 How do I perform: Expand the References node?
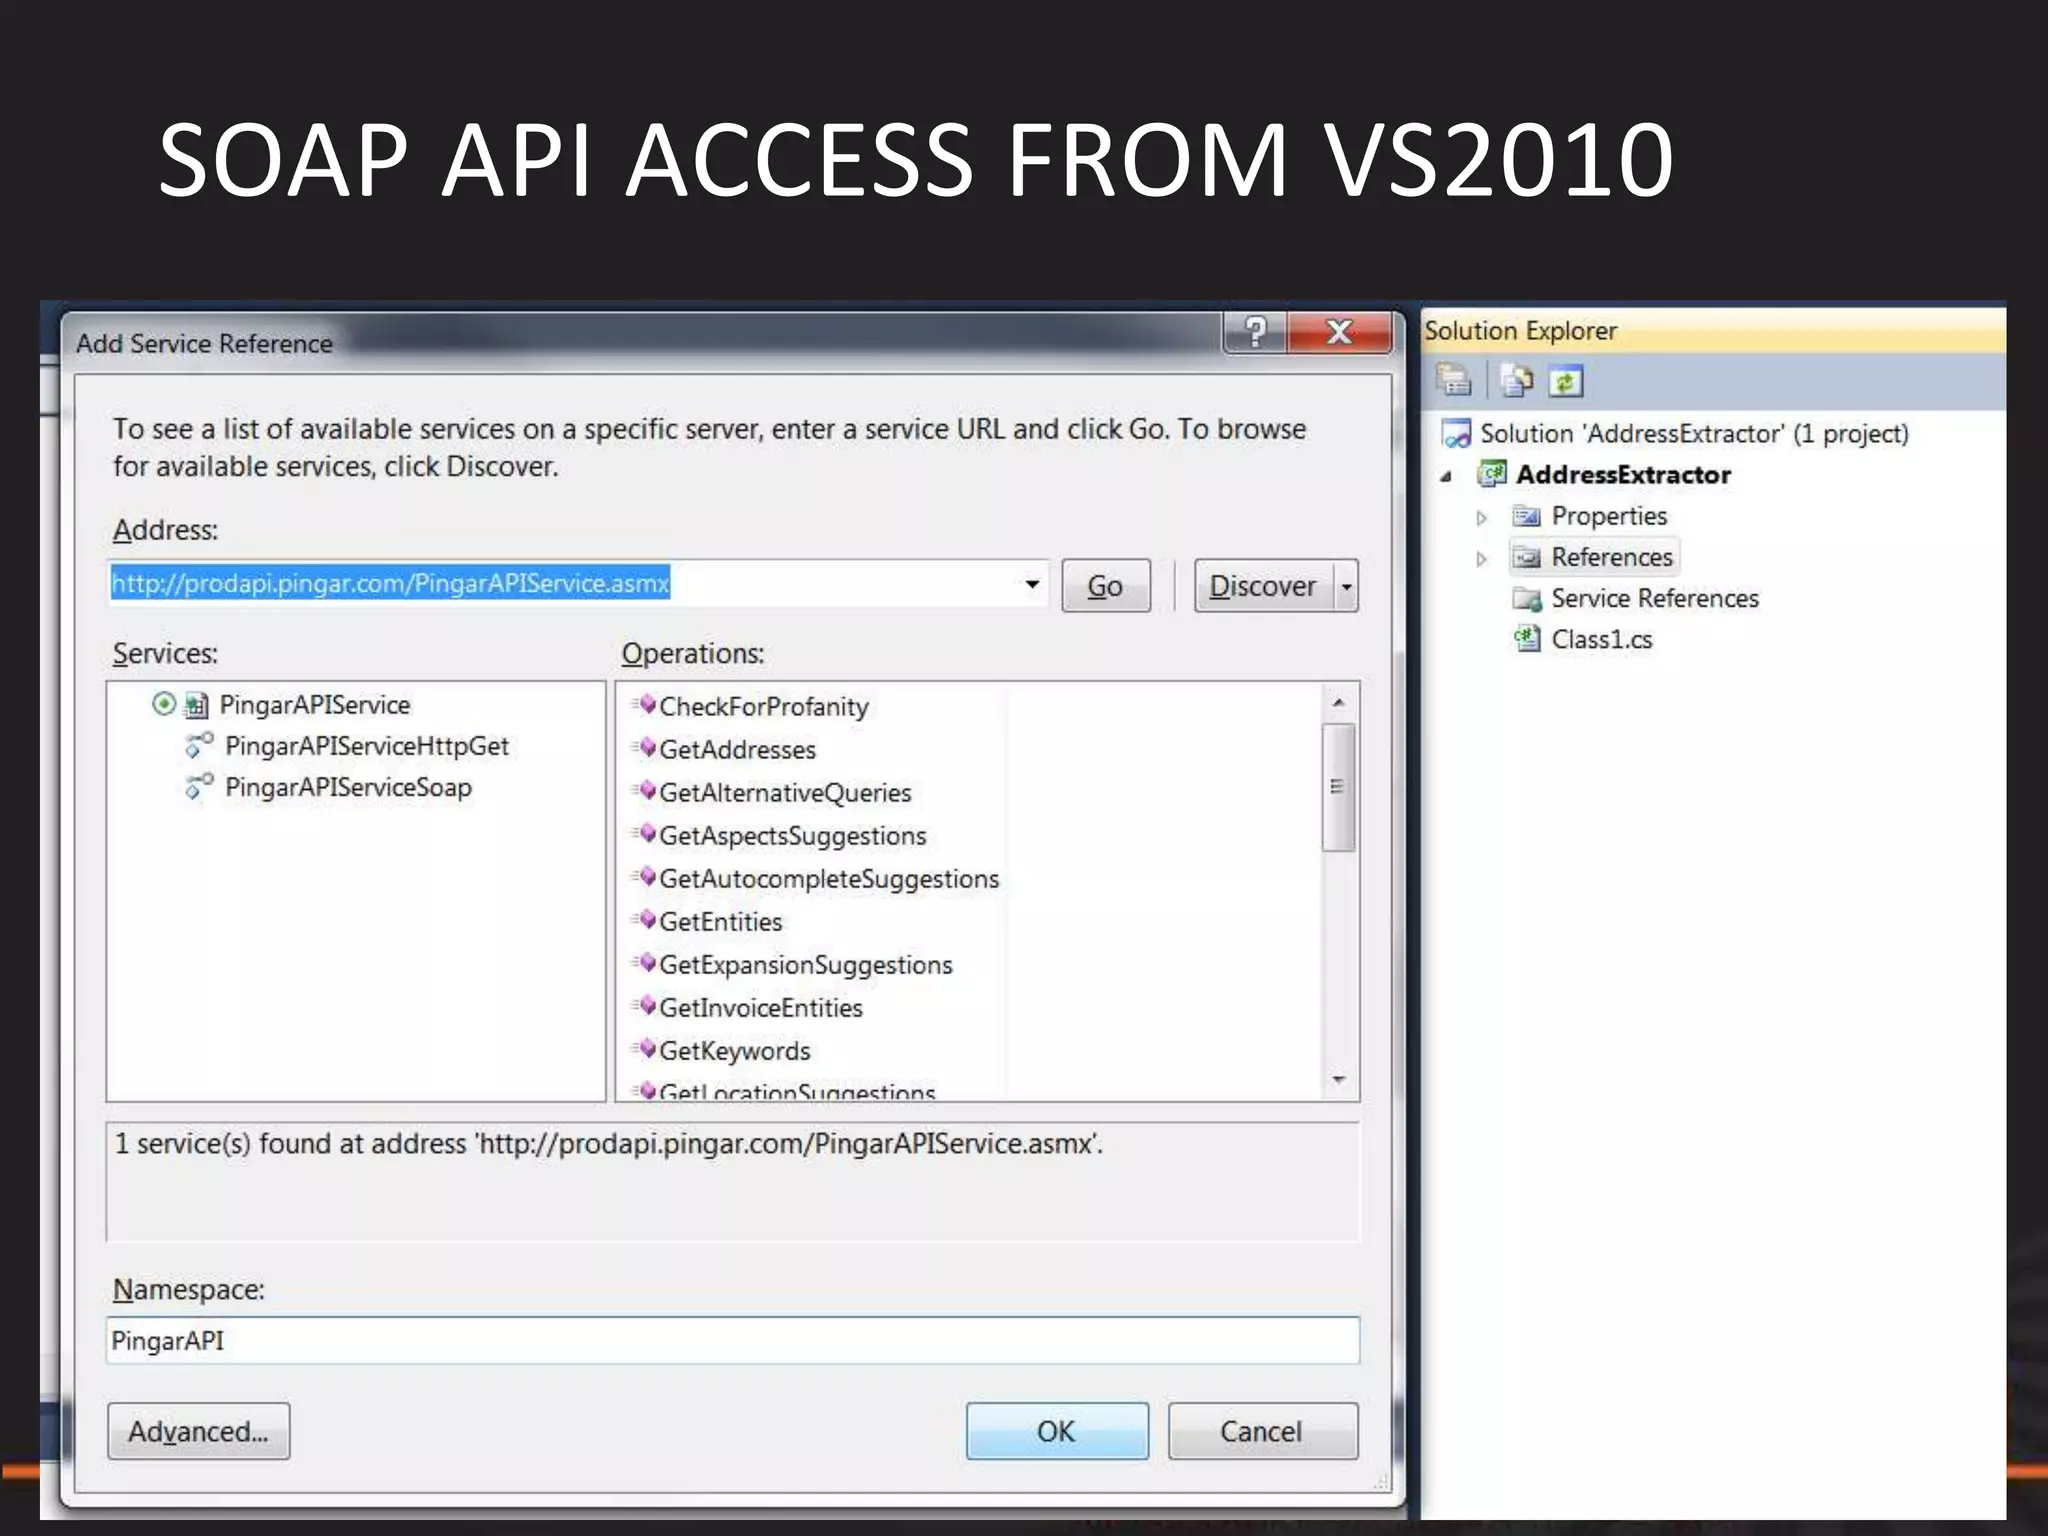(x=1481, y=559)
